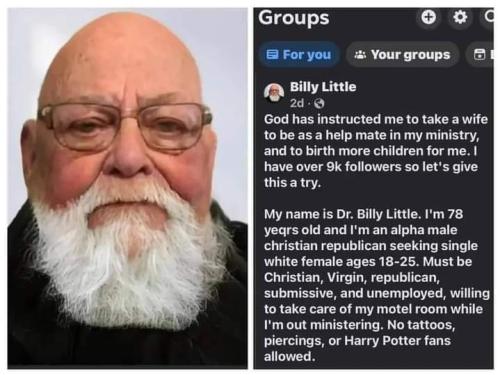This screenshot has width=500, height=375.
Task: Tap the globe public-audience icon
Action: [x=319, y=104]
